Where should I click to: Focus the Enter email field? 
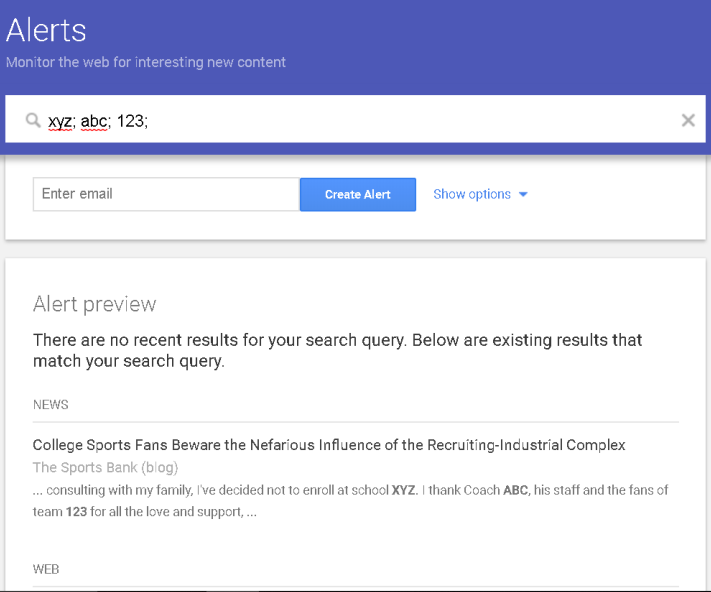pos(166,194)
